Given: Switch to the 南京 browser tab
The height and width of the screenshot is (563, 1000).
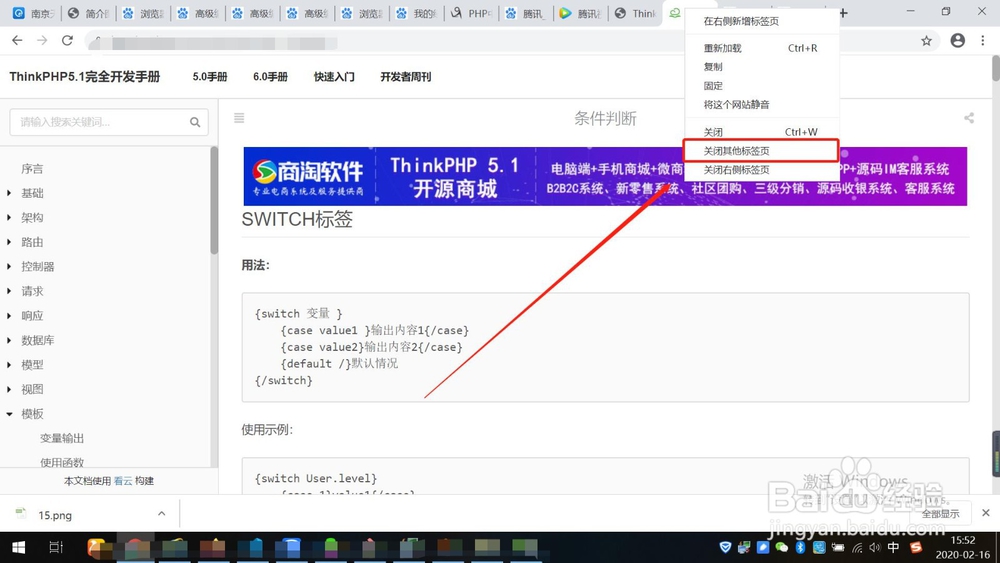Looking at the screenshot, I should (x=34, y=13).
